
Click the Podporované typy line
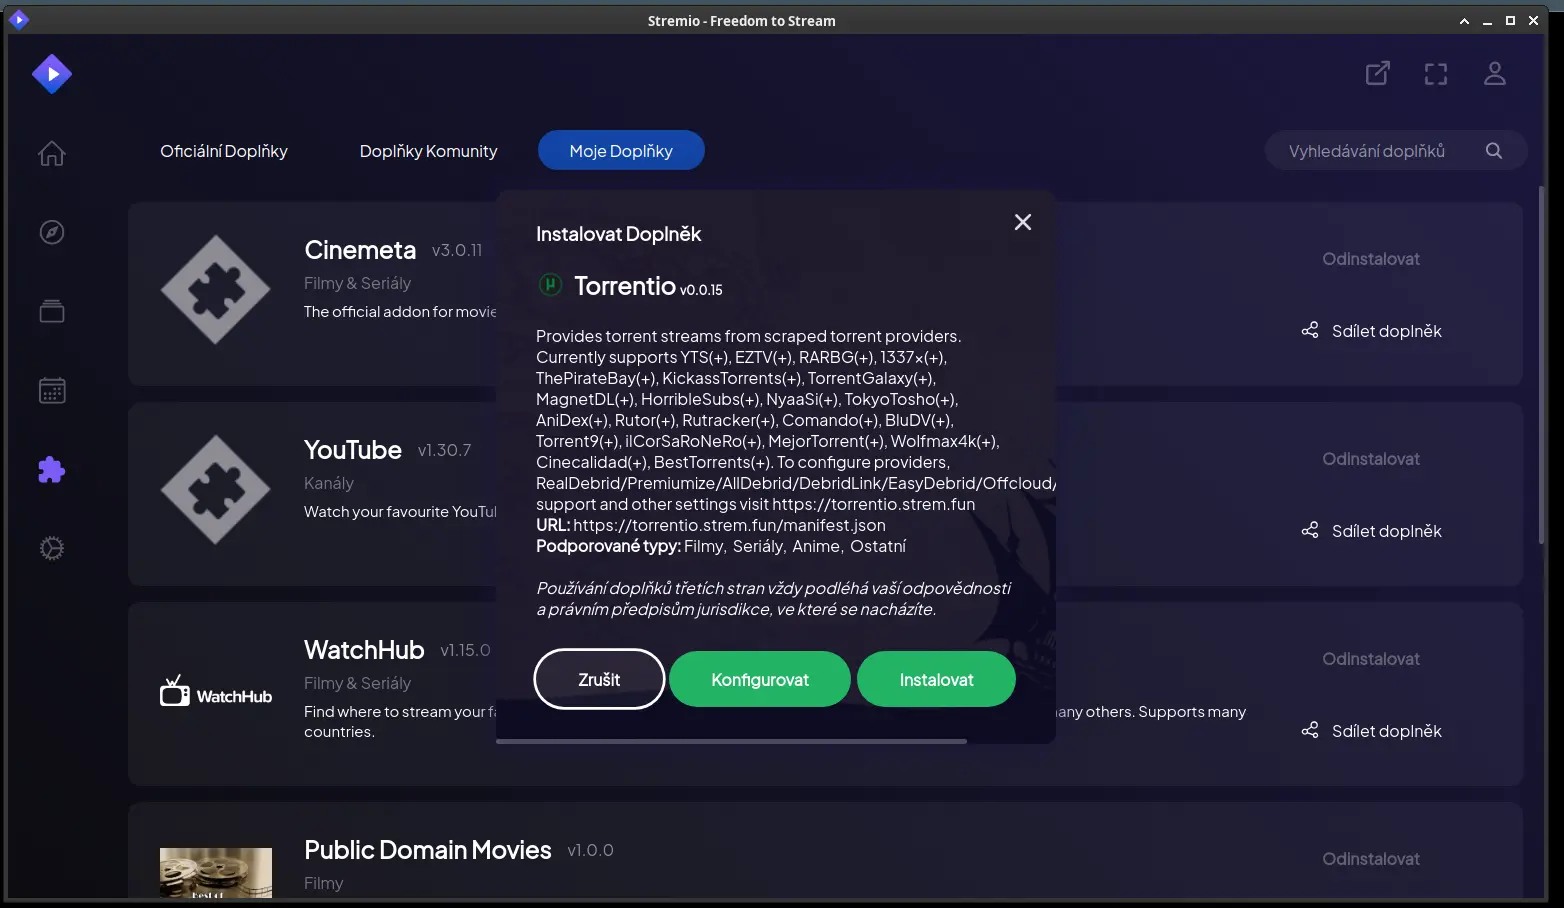721,546
